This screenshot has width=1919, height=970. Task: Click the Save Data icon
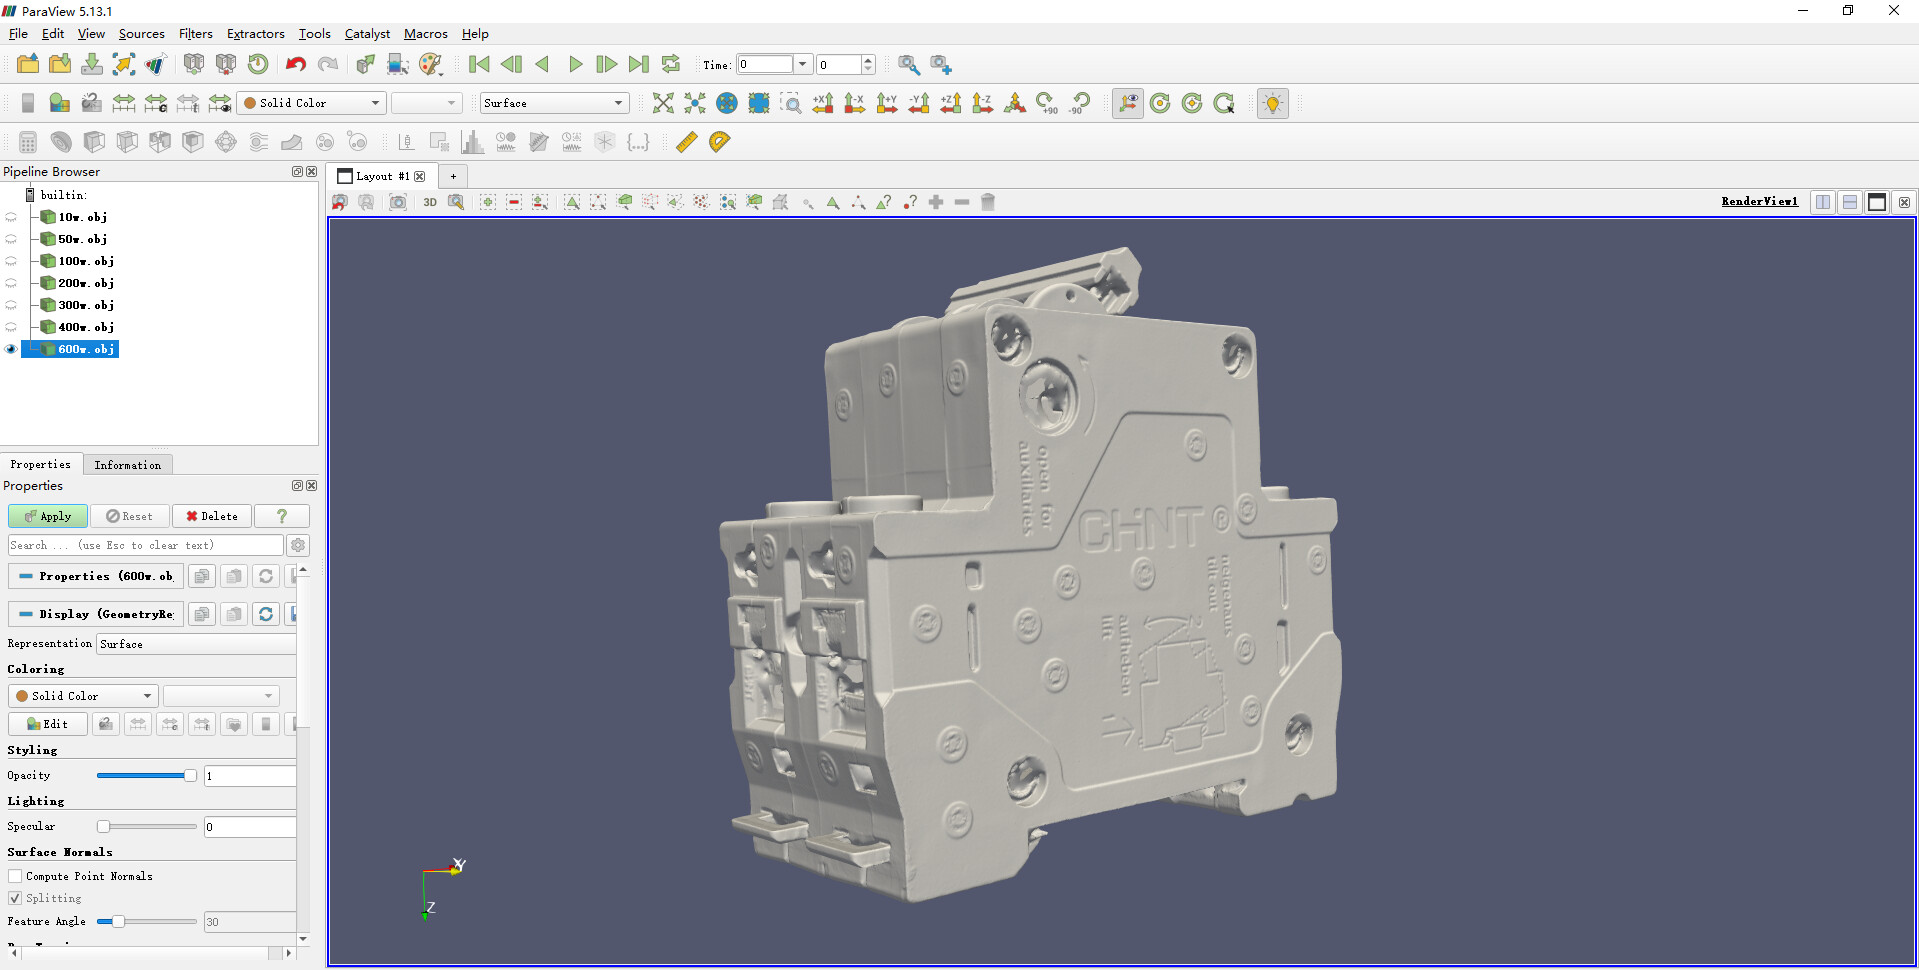click(x=92, y=64)
